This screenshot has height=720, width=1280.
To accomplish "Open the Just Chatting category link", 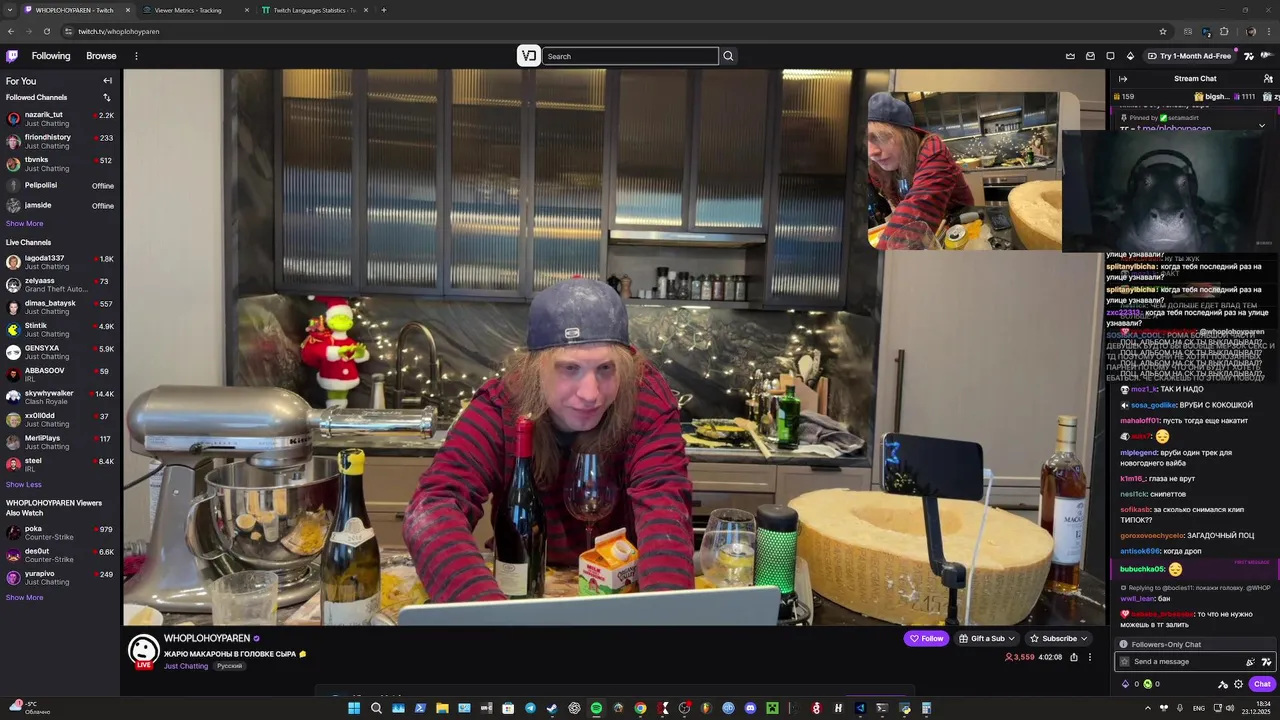I will (x=186, y=666).
